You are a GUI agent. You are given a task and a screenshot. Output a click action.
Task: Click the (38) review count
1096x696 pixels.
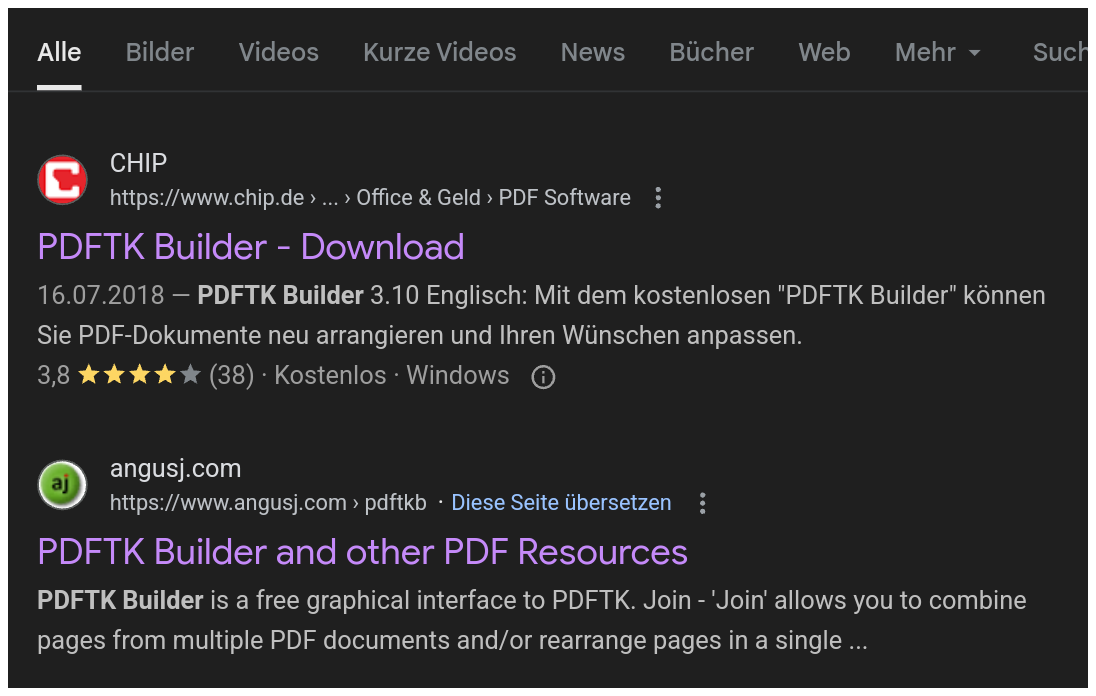(231, 375)
